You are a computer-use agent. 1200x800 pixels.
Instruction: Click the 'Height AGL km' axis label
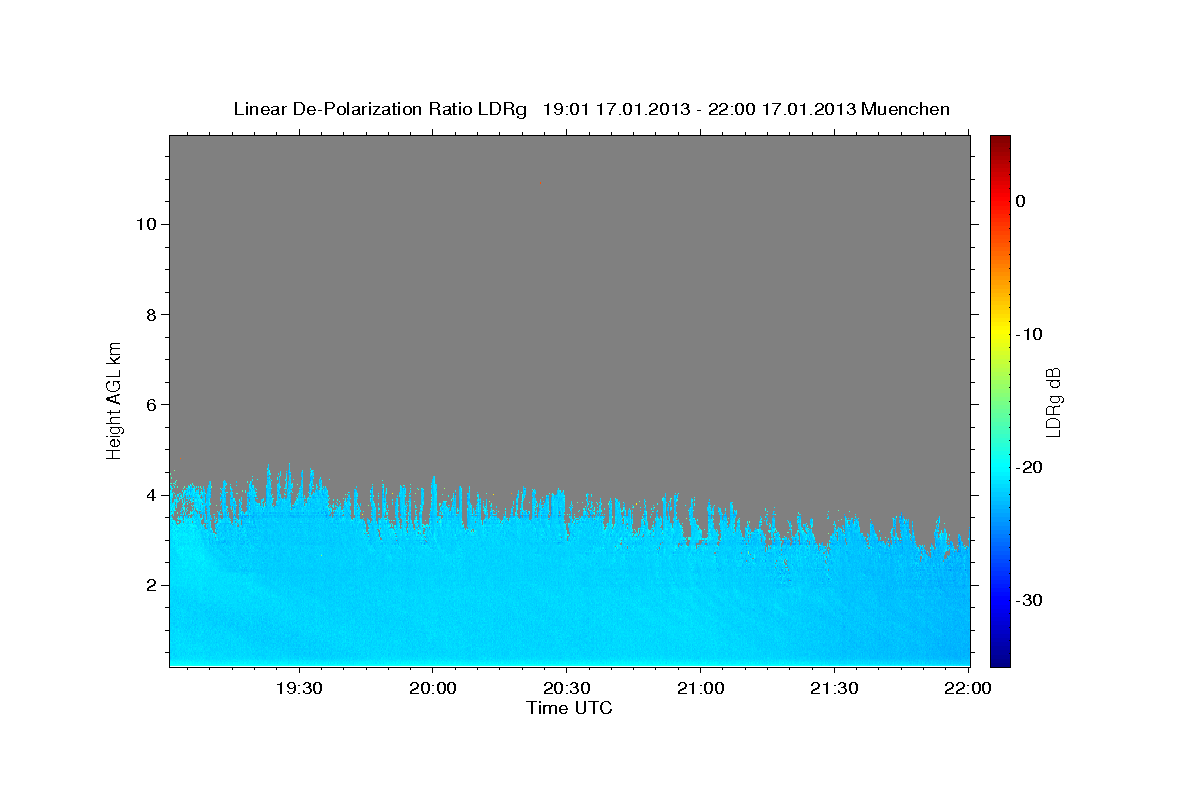click(x=115, y=399)
